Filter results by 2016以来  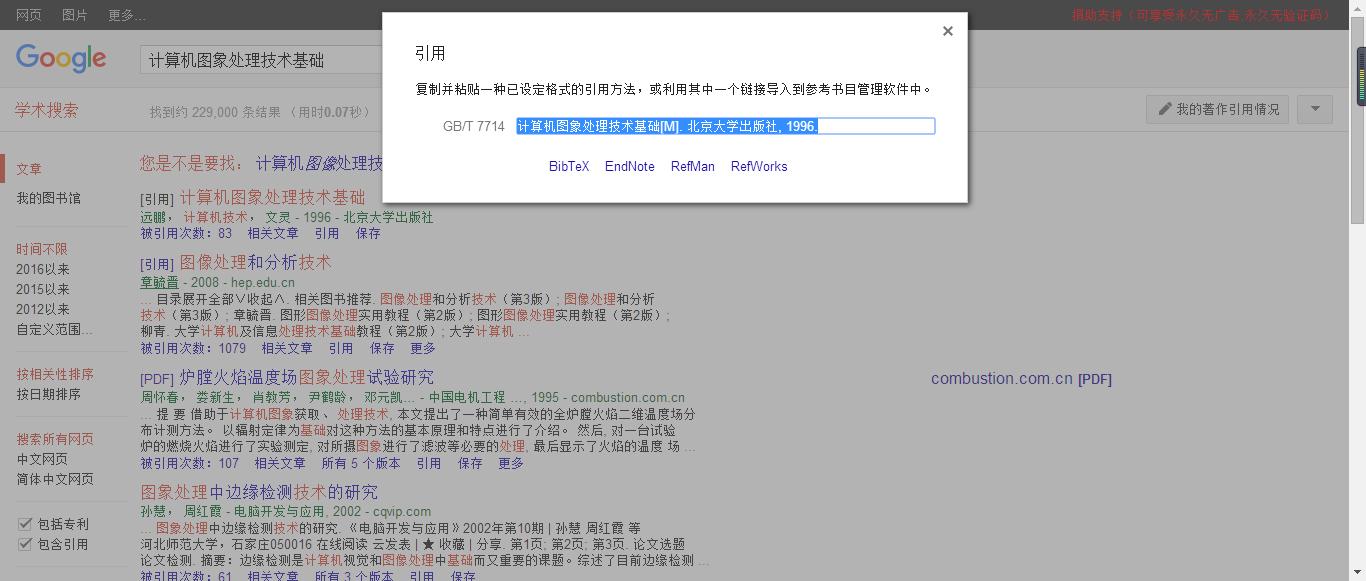[43, 269]
